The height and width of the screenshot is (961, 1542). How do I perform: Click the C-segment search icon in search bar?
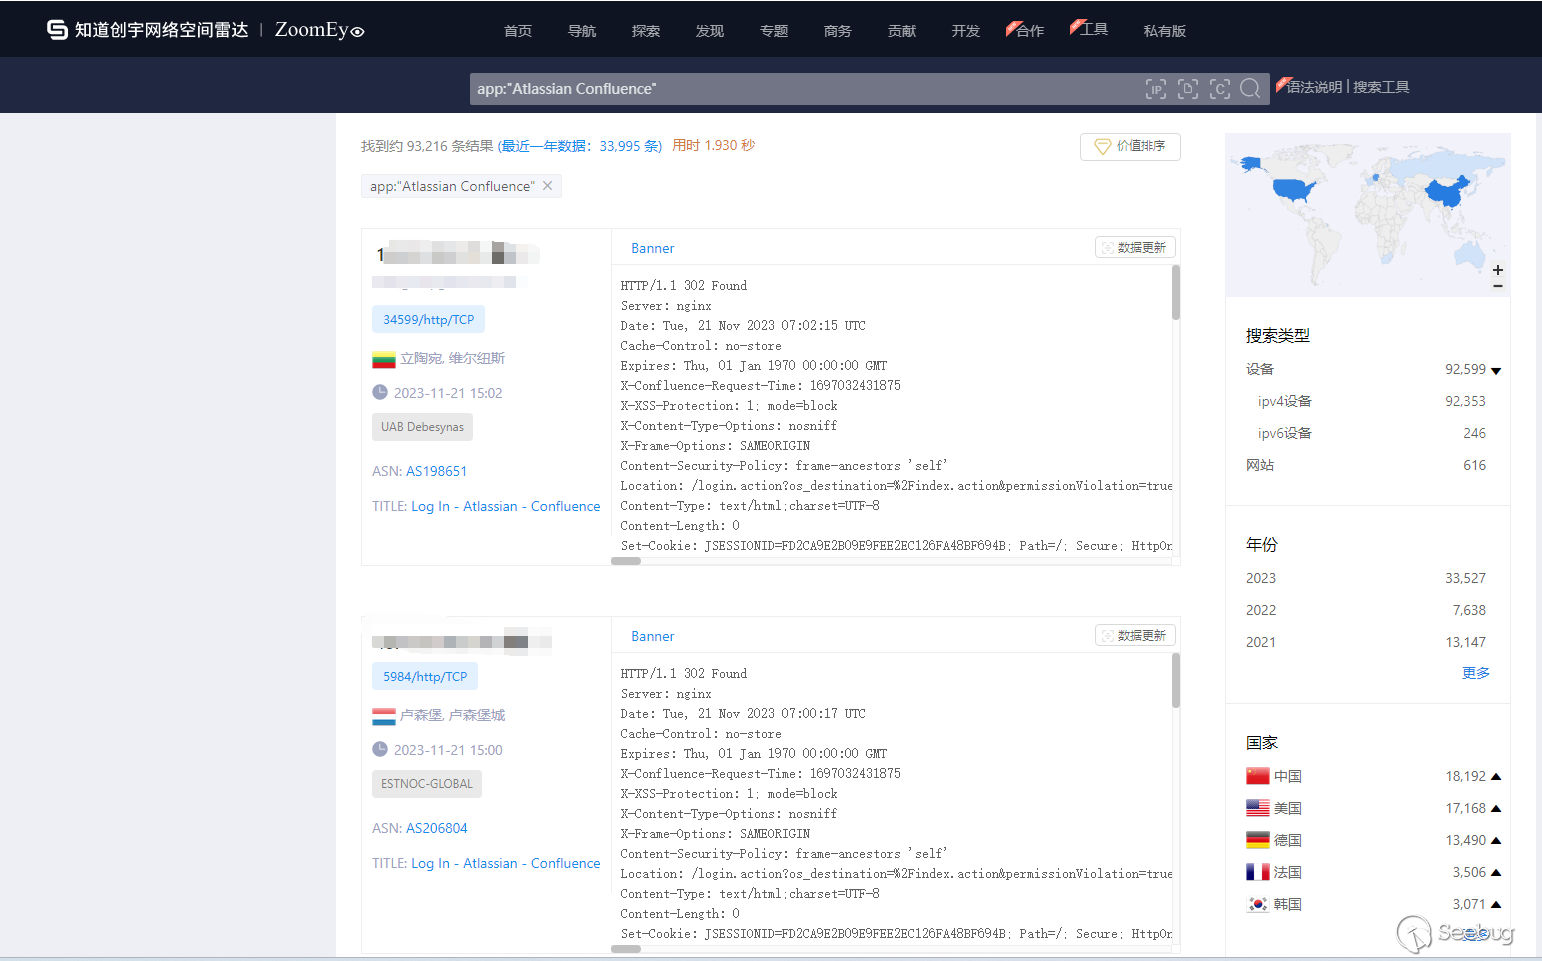[1220, 89]
